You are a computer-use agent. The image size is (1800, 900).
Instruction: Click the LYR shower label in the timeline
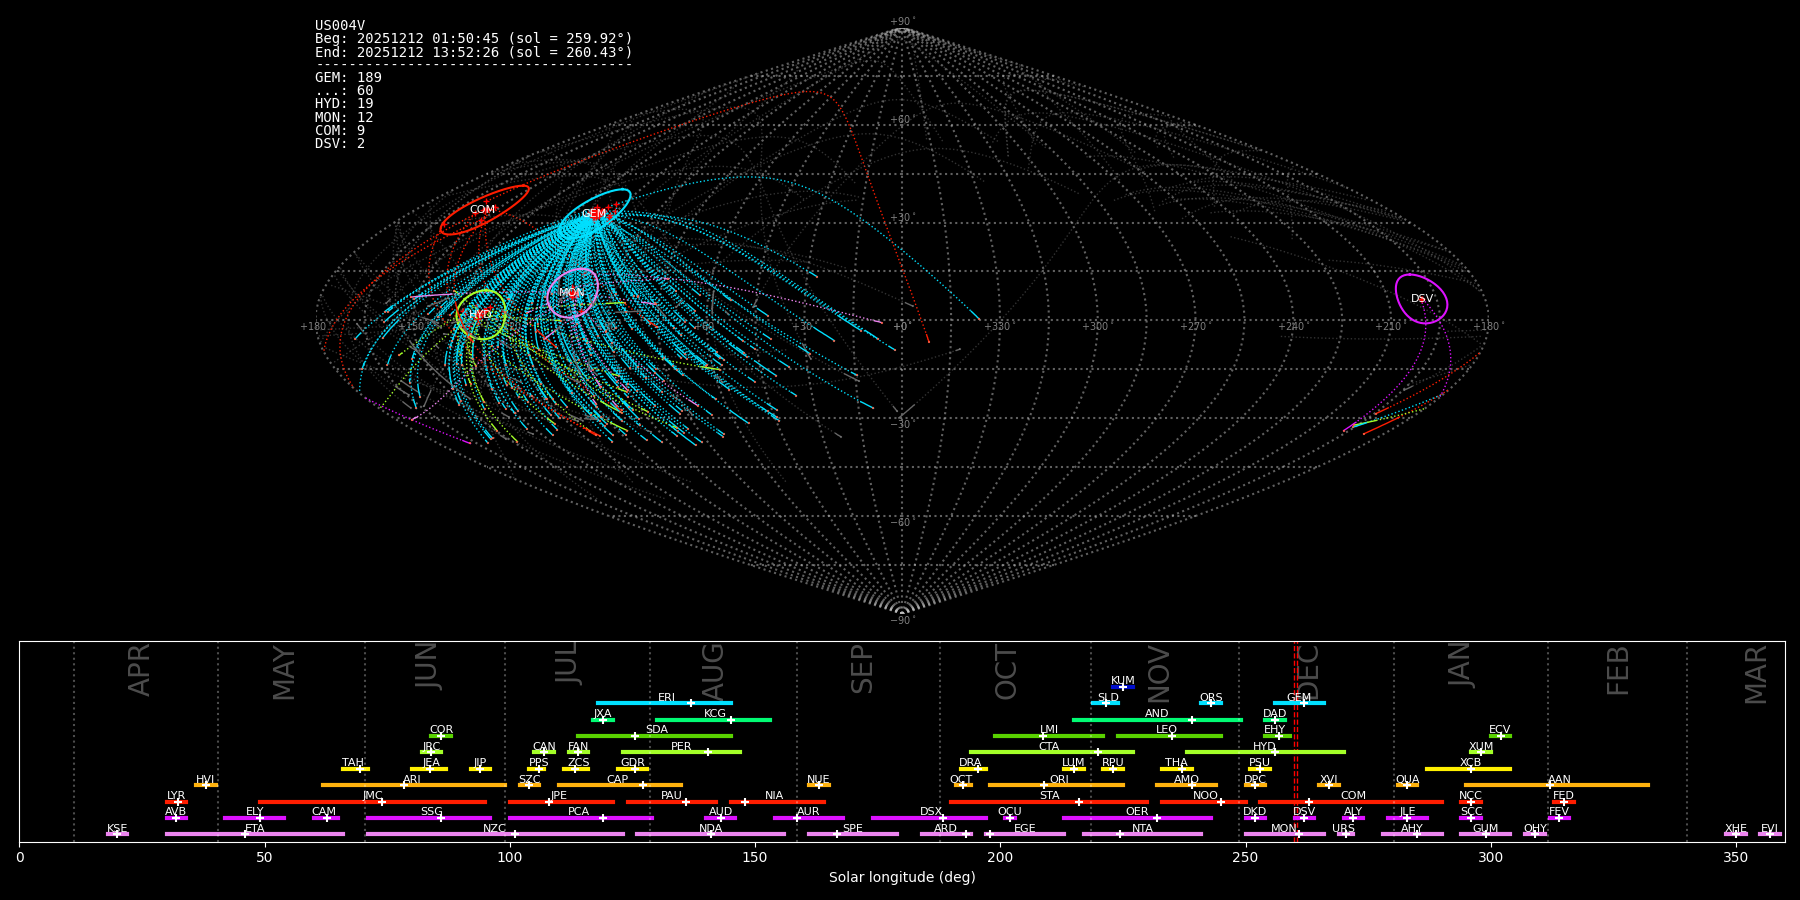tap(176, 796)
